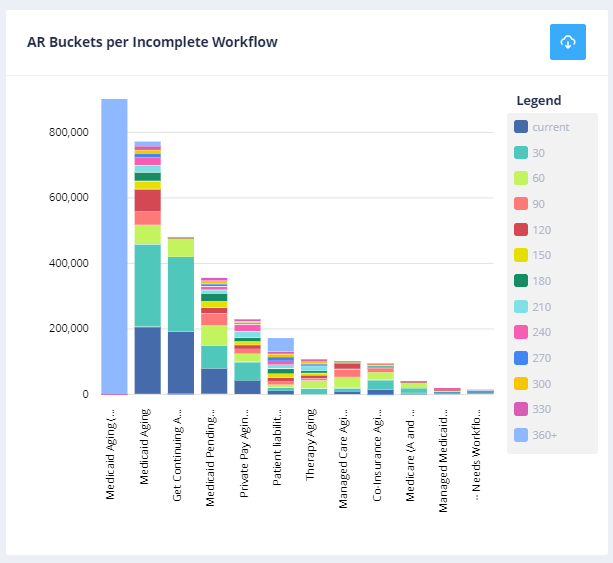Toggle the '30' legend entry
613x563 pixels.
click(538, 153)
